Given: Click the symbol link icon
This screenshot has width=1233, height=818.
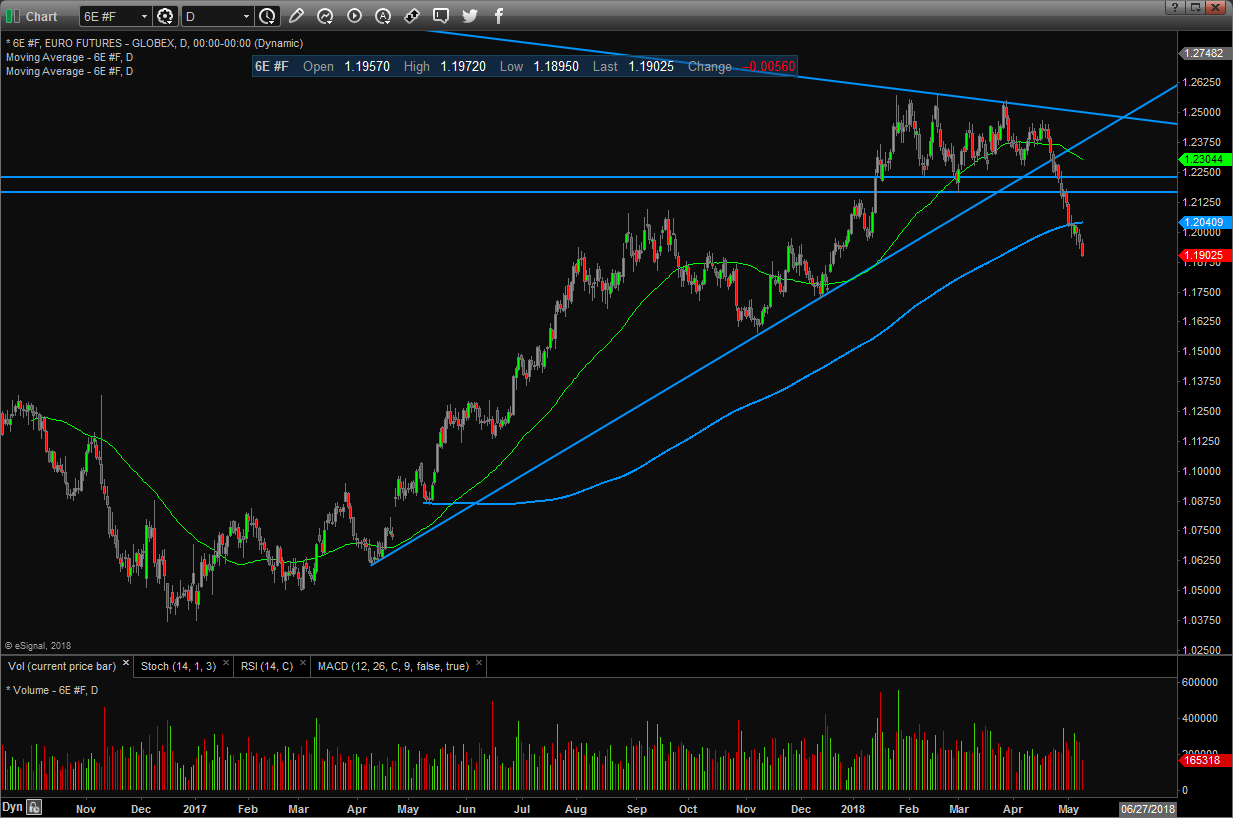Looking at the screenshot, I should (412, 16).
